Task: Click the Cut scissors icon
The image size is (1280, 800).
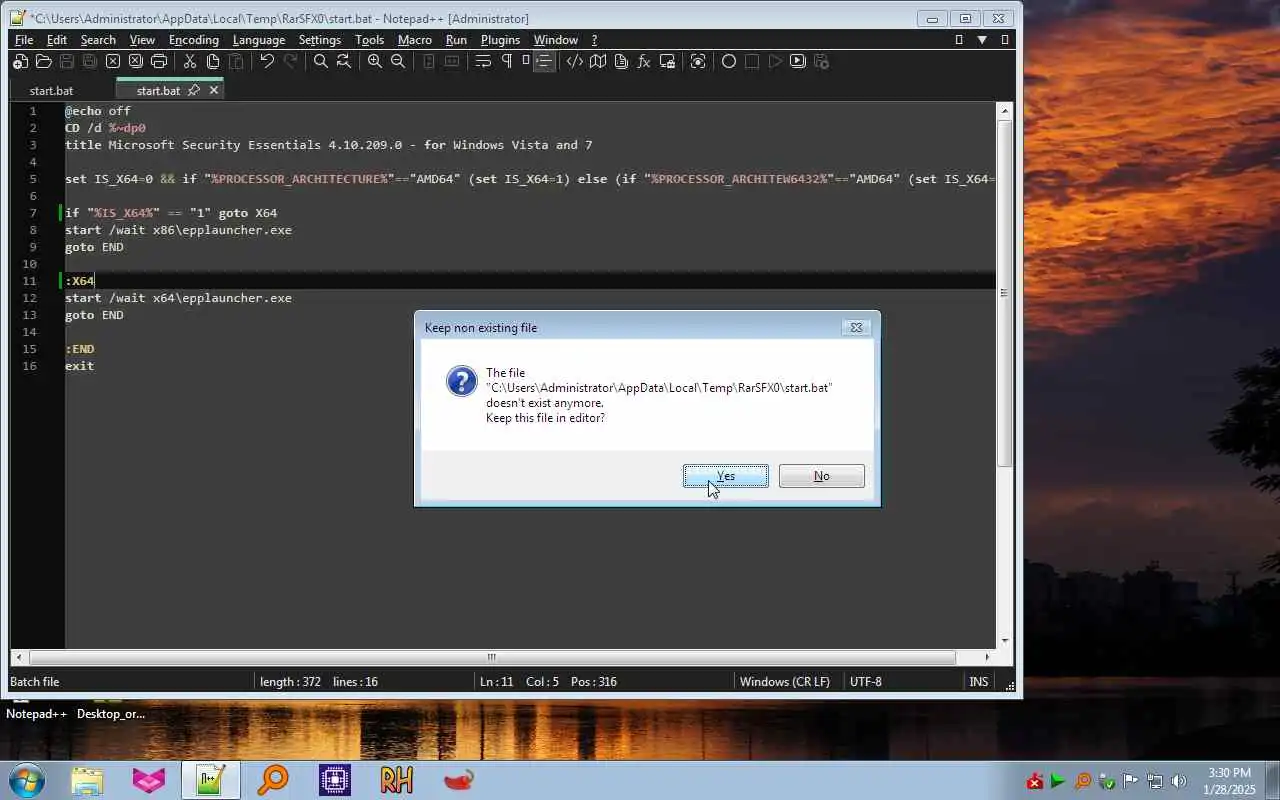Action: point(190,61)
